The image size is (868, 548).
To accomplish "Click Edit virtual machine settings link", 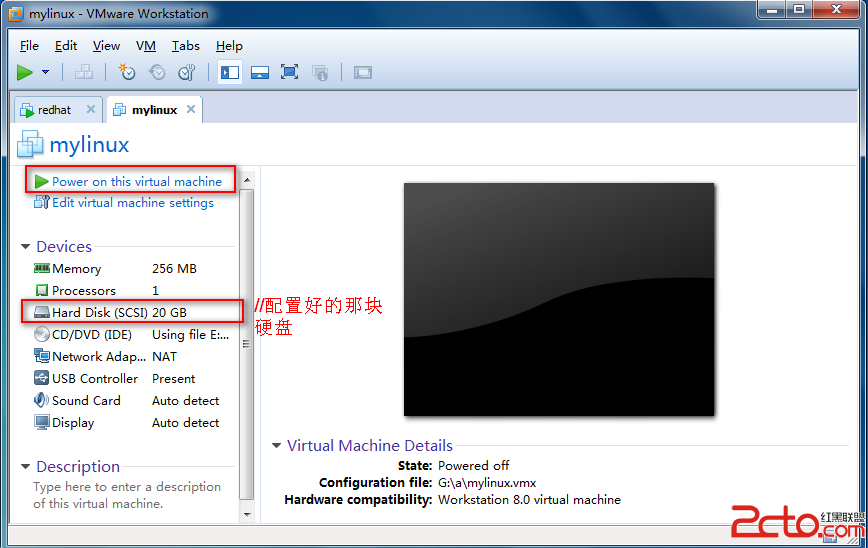I will (133, 203).
